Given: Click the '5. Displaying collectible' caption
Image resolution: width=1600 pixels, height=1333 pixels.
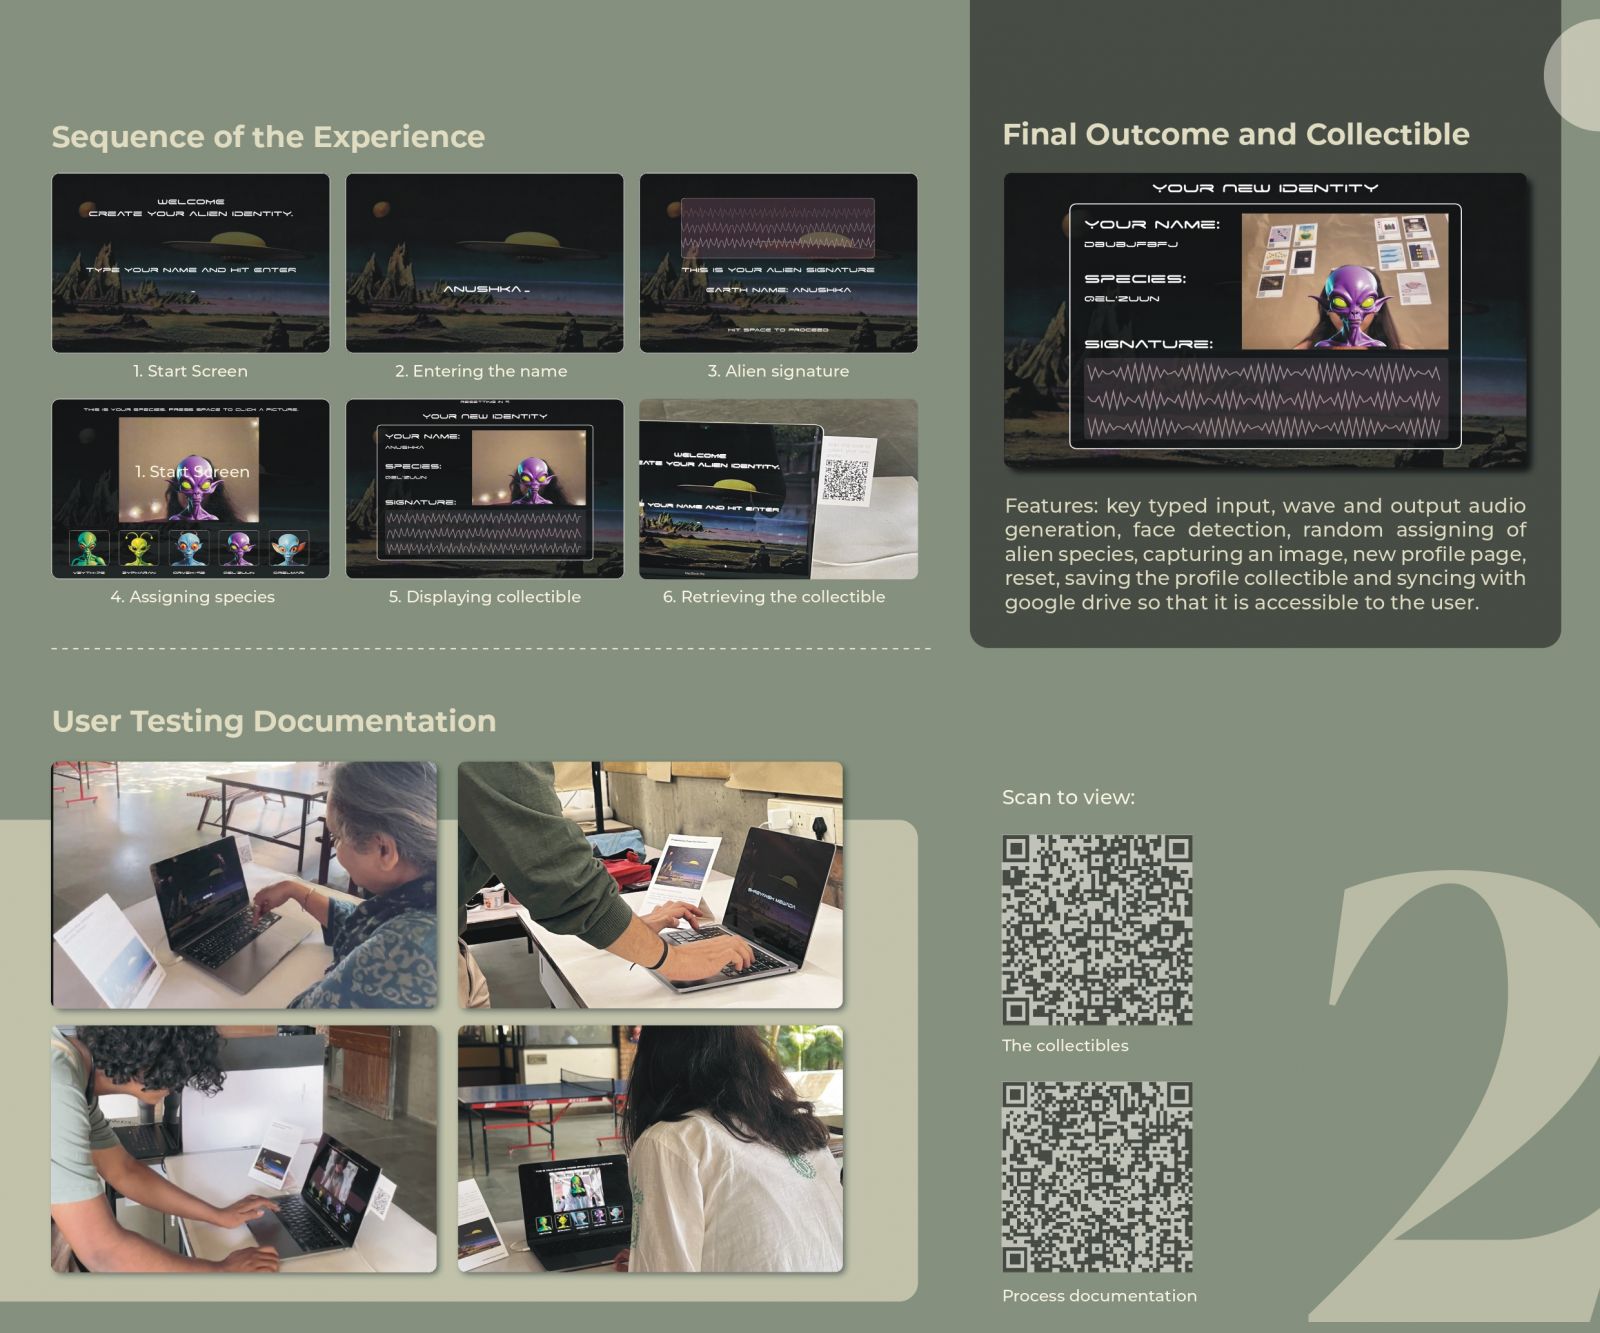Looking at the screenshot, I should (485, 597).
